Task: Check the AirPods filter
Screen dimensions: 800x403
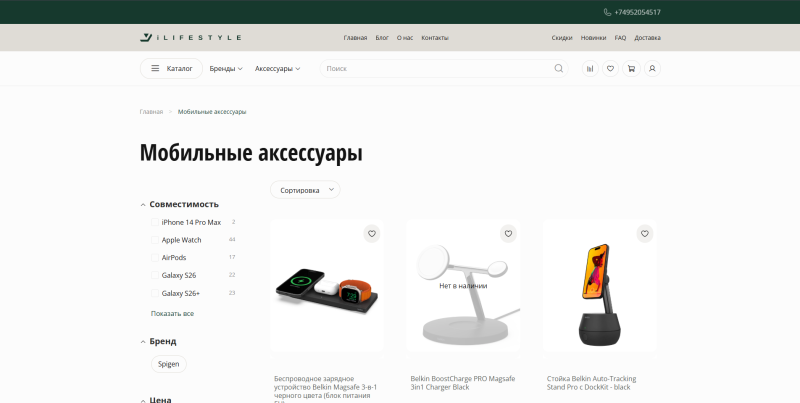Action: point(155,258)
